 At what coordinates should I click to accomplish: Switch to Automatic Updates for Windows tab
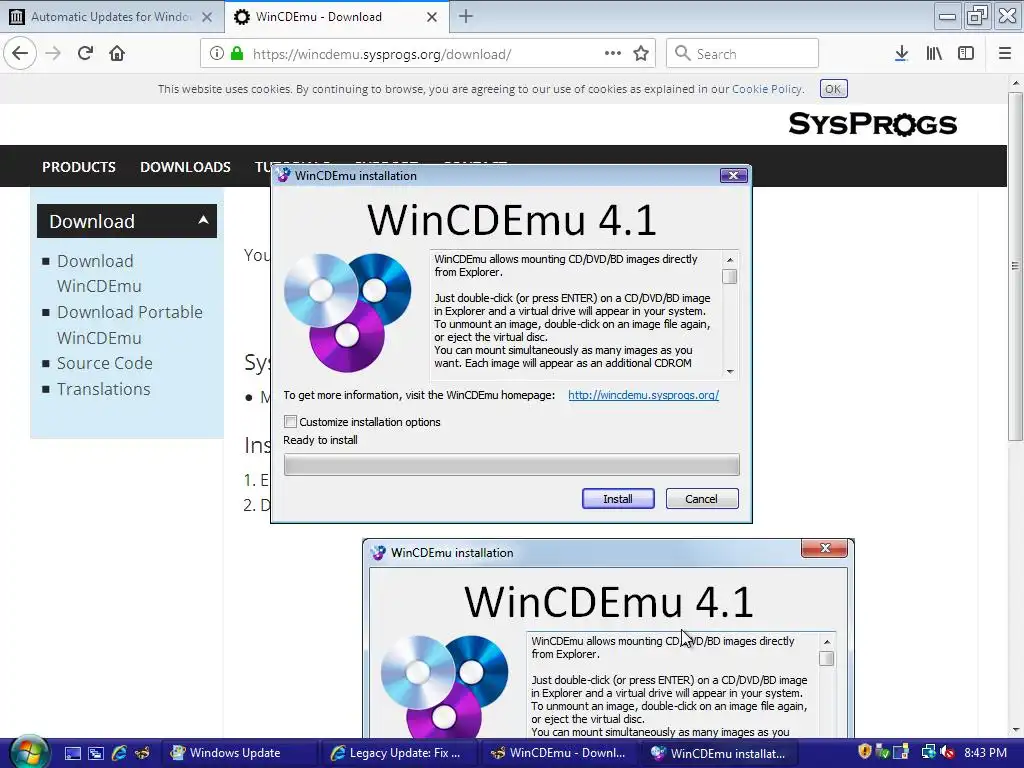112,17
